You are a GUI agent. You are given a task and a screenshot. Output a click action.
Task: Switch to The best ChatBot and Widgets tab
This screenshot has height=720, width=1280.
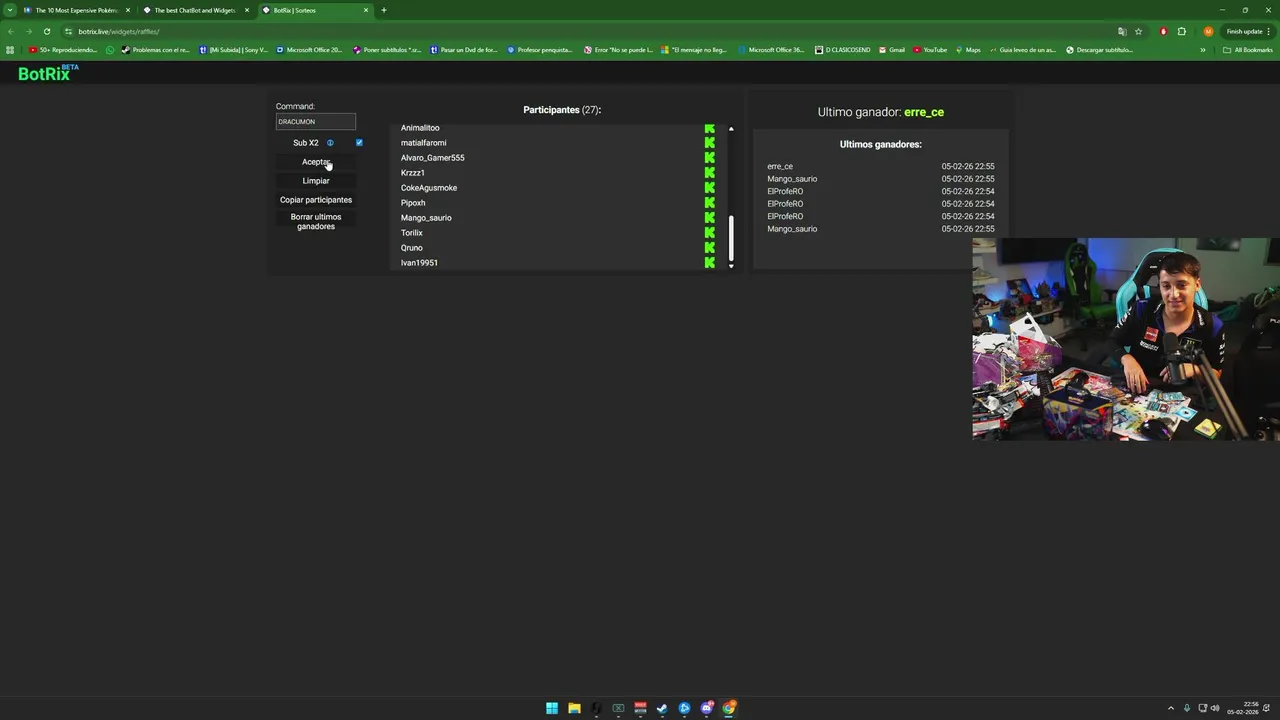point(195,10)
